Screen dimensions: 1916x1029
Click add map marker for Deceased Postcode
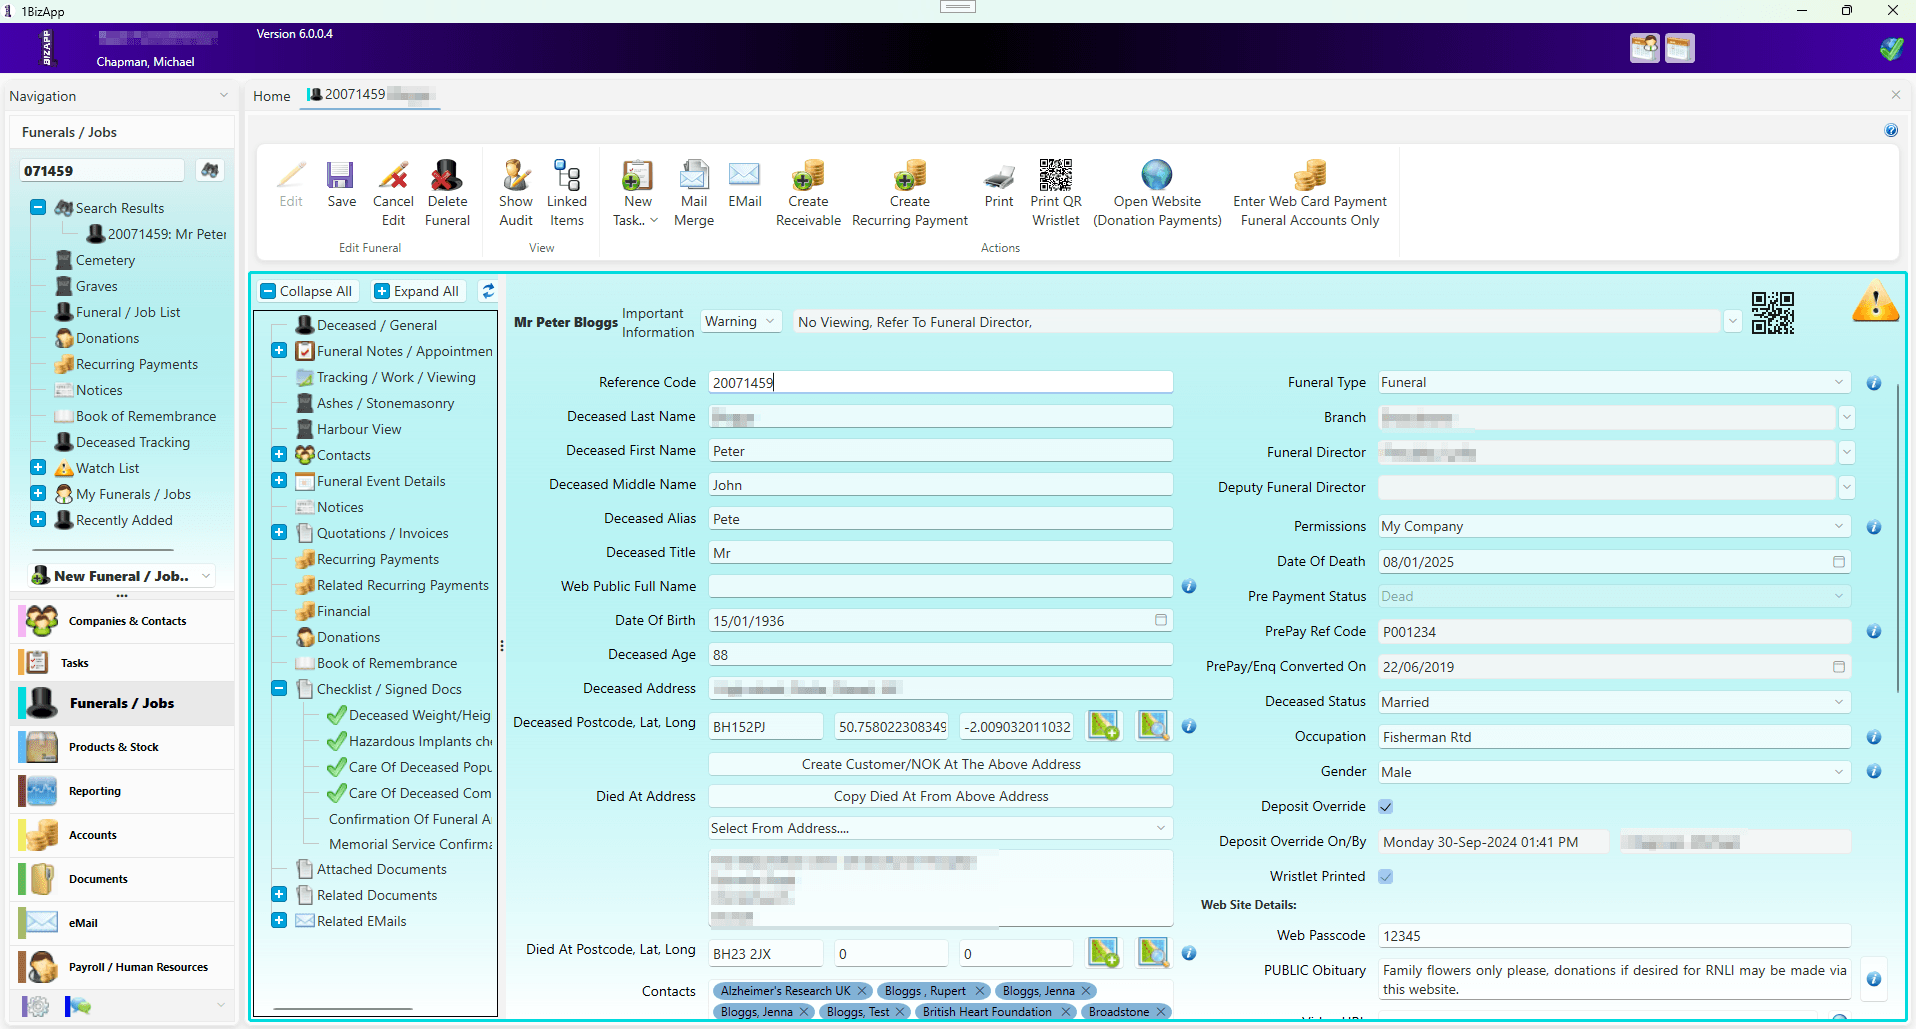point(1104,726)
